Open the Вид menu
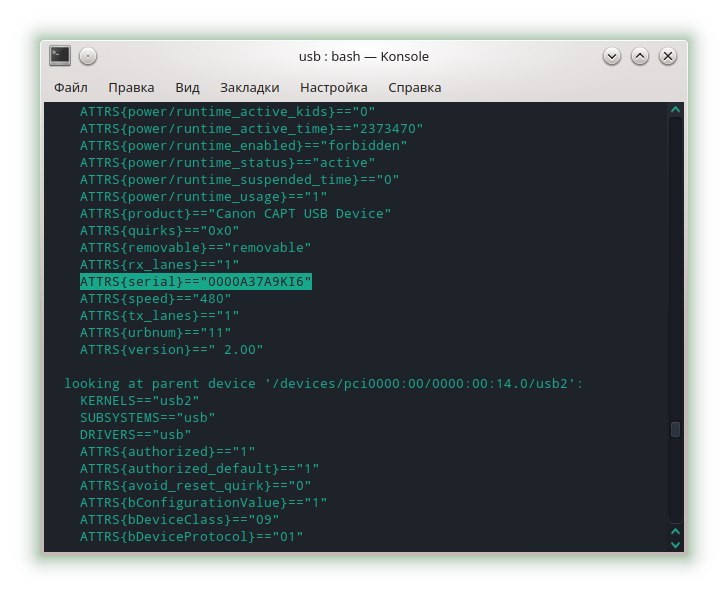Image resolution: width=728 pixels, height=596 pixels. (187, 87)
